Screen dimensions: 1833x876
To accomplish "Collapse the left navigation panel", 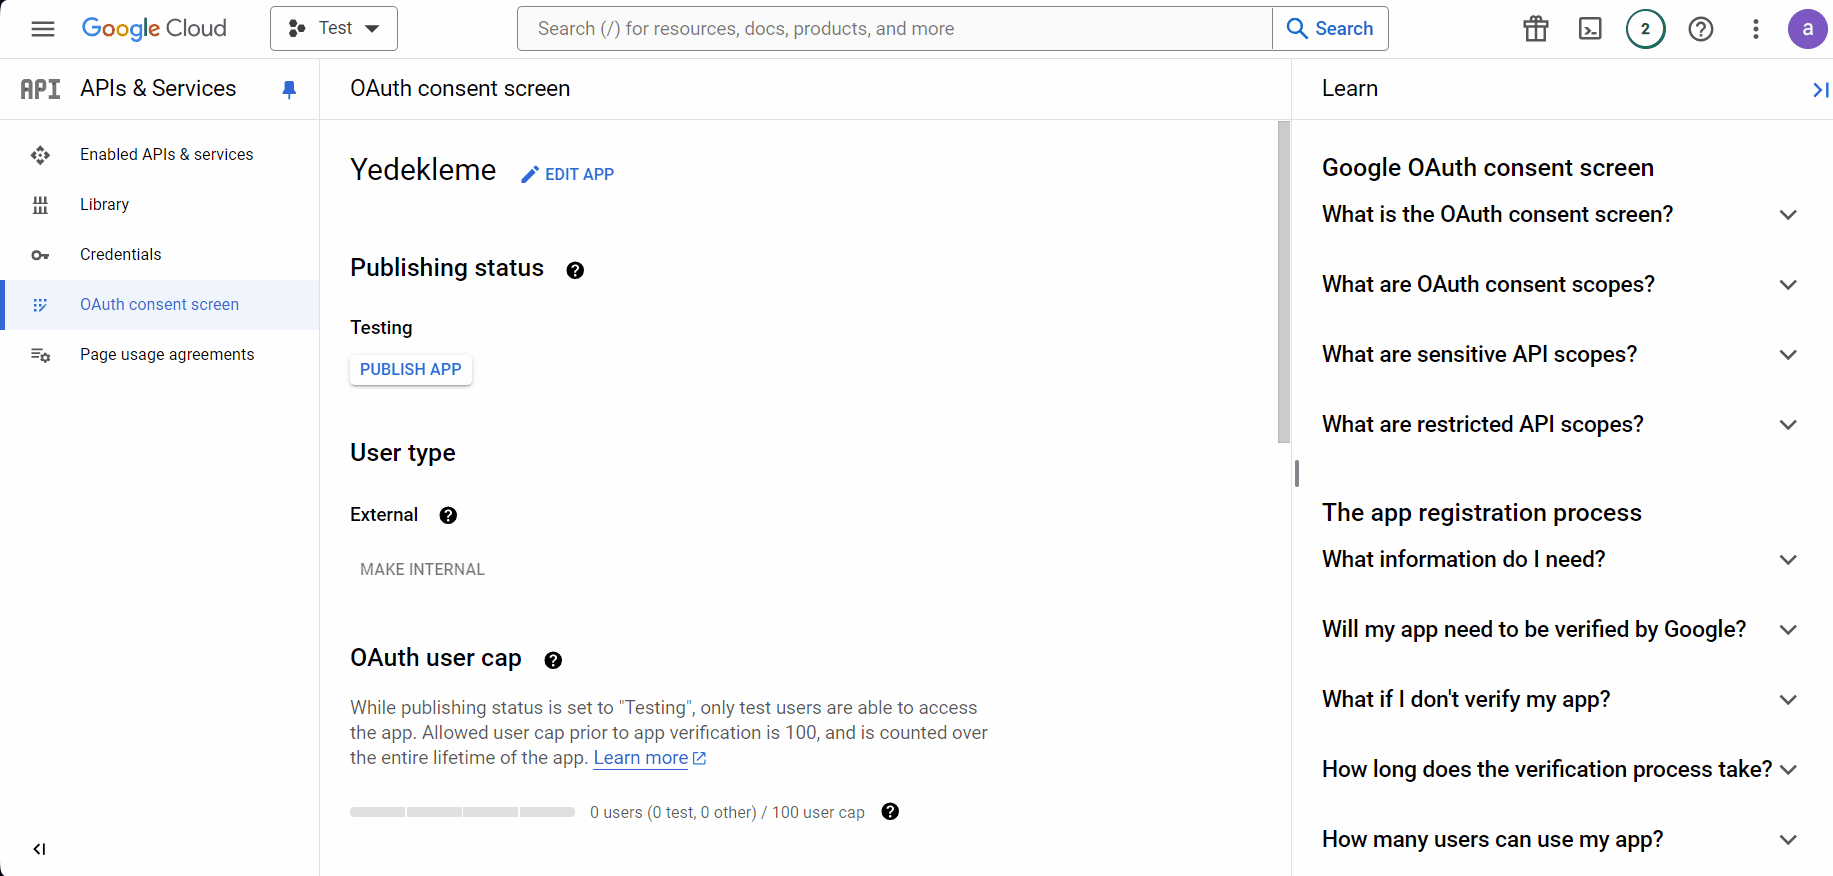I will (39, 849).
